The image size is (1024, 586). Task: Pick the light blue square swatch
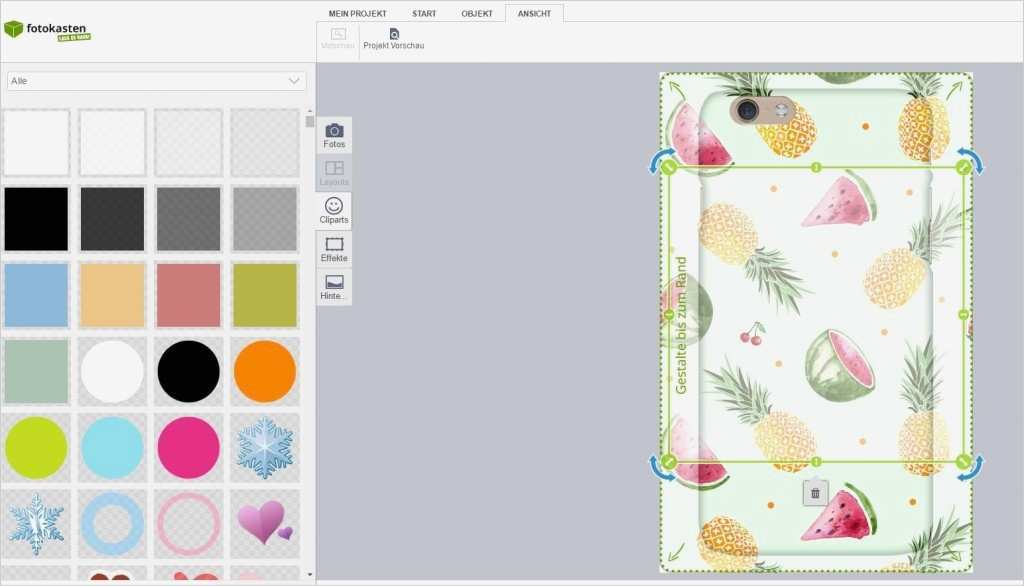point(36,295)
